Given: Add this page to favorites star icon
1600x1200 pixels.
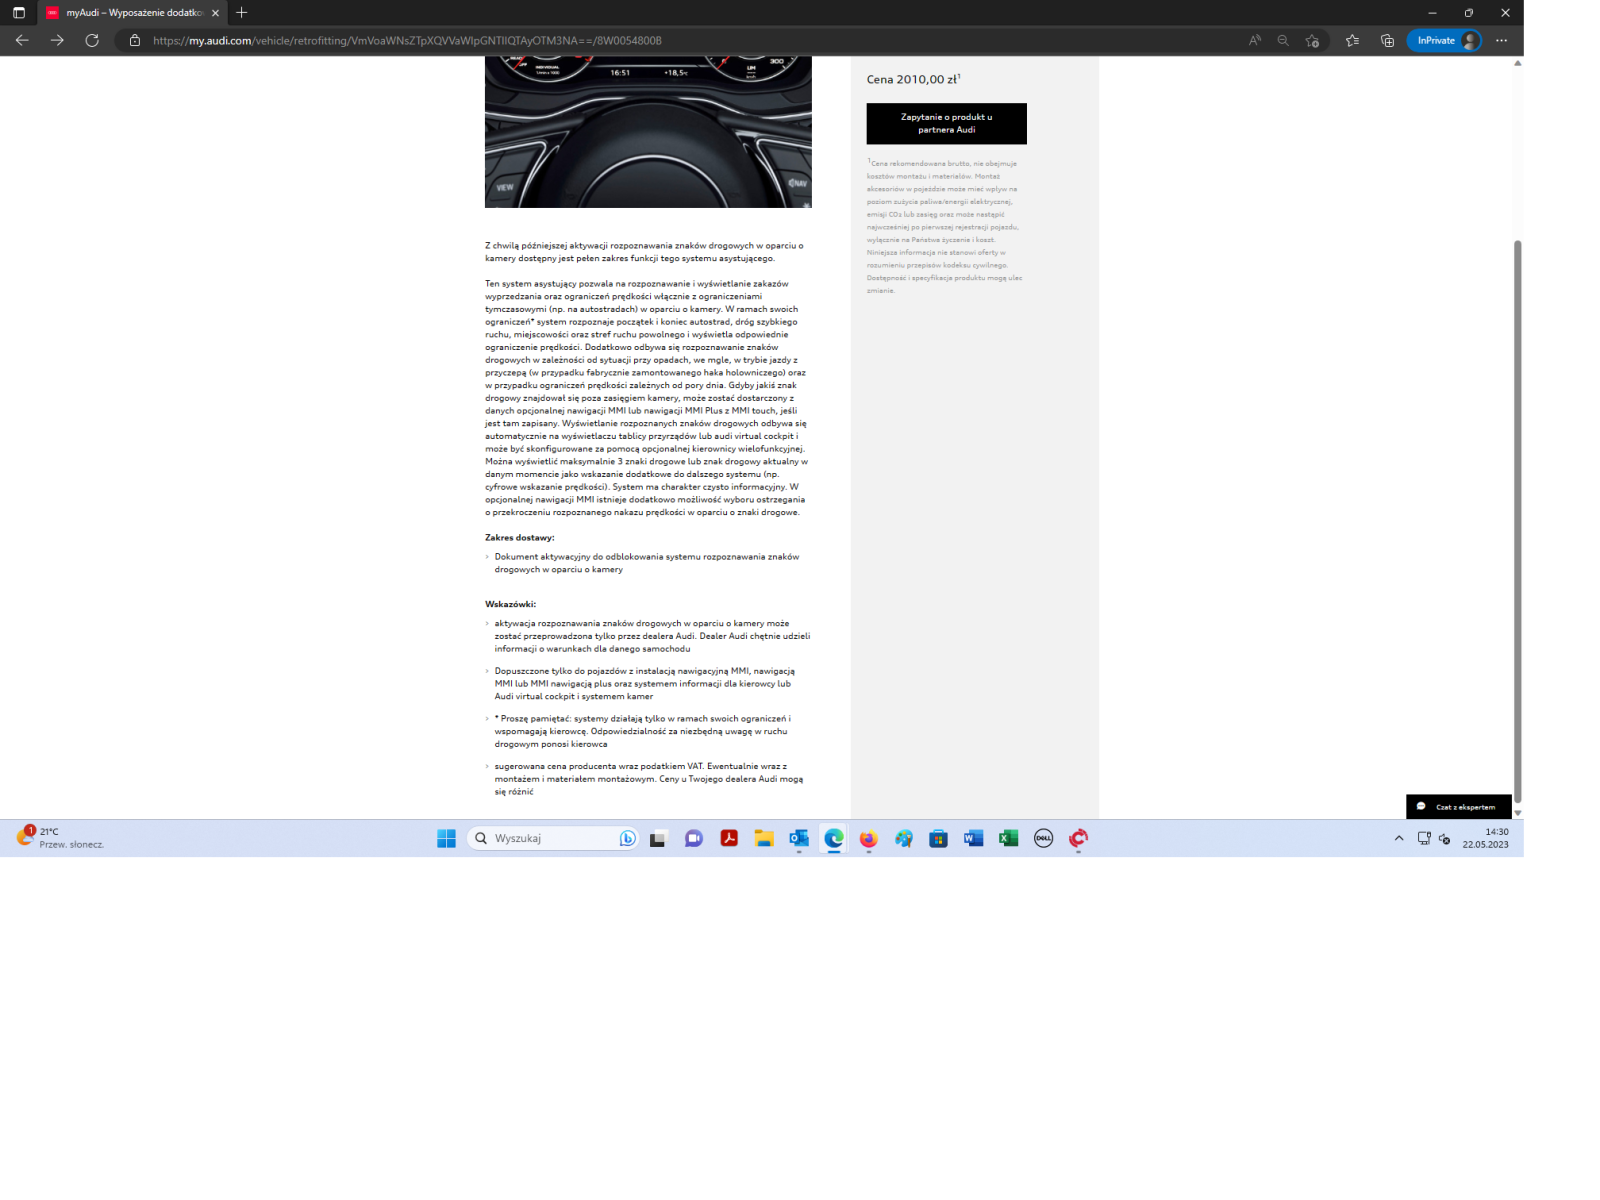Looking at the screenshot, I should (1312, 41).
